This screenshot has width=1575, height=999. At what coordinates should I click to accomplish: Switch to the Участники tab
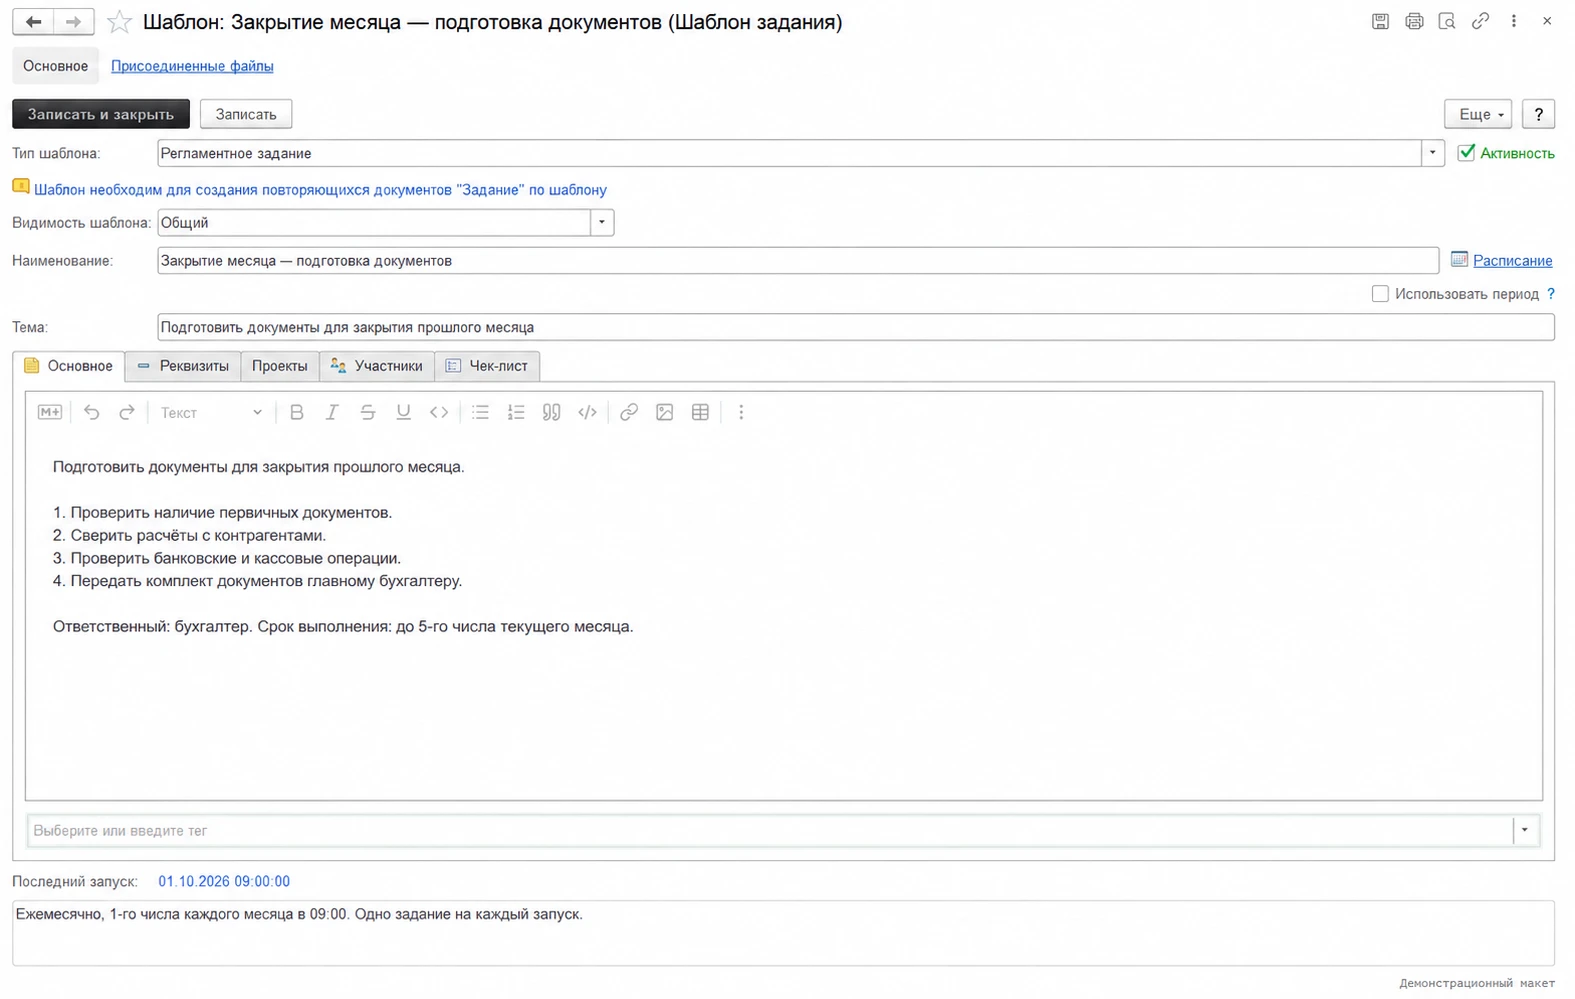377,366
